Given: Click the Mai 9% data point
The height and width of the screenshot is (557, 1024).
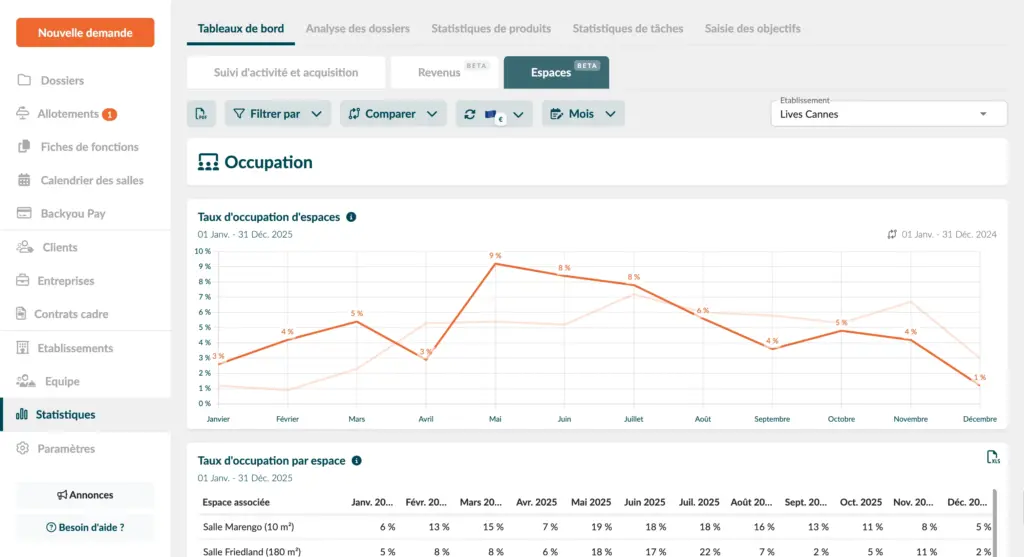Looking at the screenshot, I should tap(495, 264).
